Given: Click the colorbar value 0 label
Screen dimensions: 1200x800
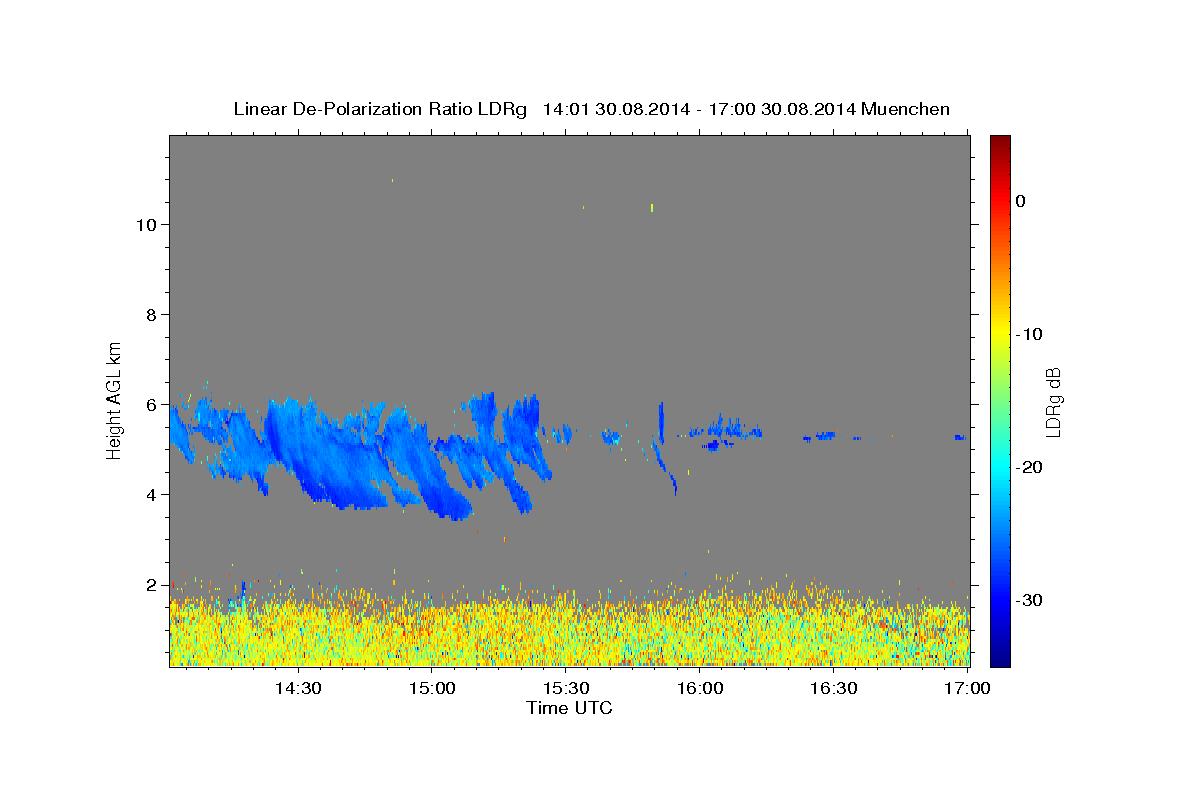Looking at the screenshot, I should (x=1020, y=201).
